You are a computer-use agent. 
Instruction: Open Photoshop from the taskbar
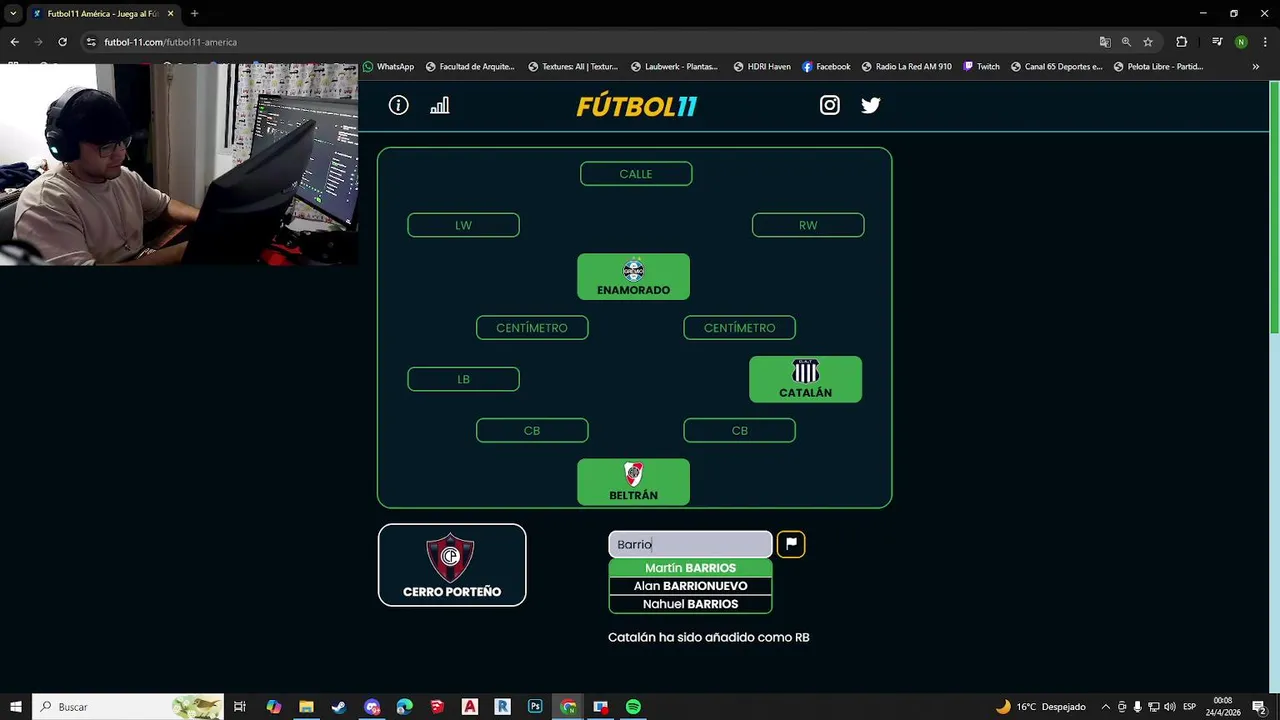pos(535,707)
